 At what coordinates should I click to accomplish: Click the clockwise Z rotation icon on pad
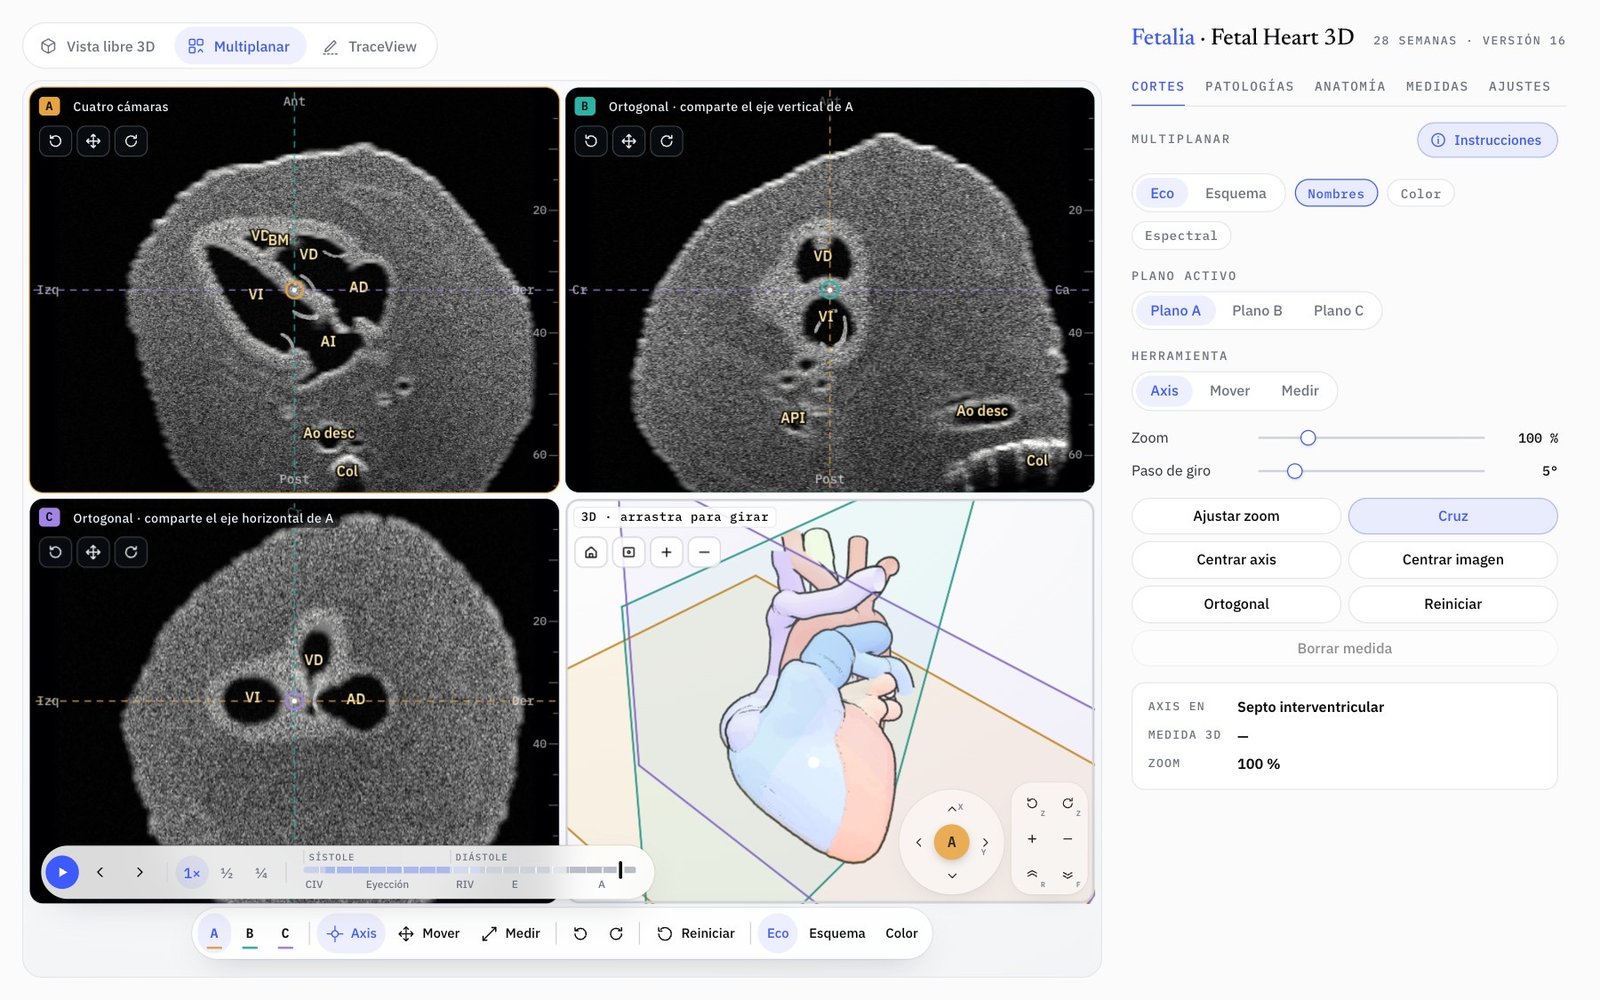(x=1068, y=804)
